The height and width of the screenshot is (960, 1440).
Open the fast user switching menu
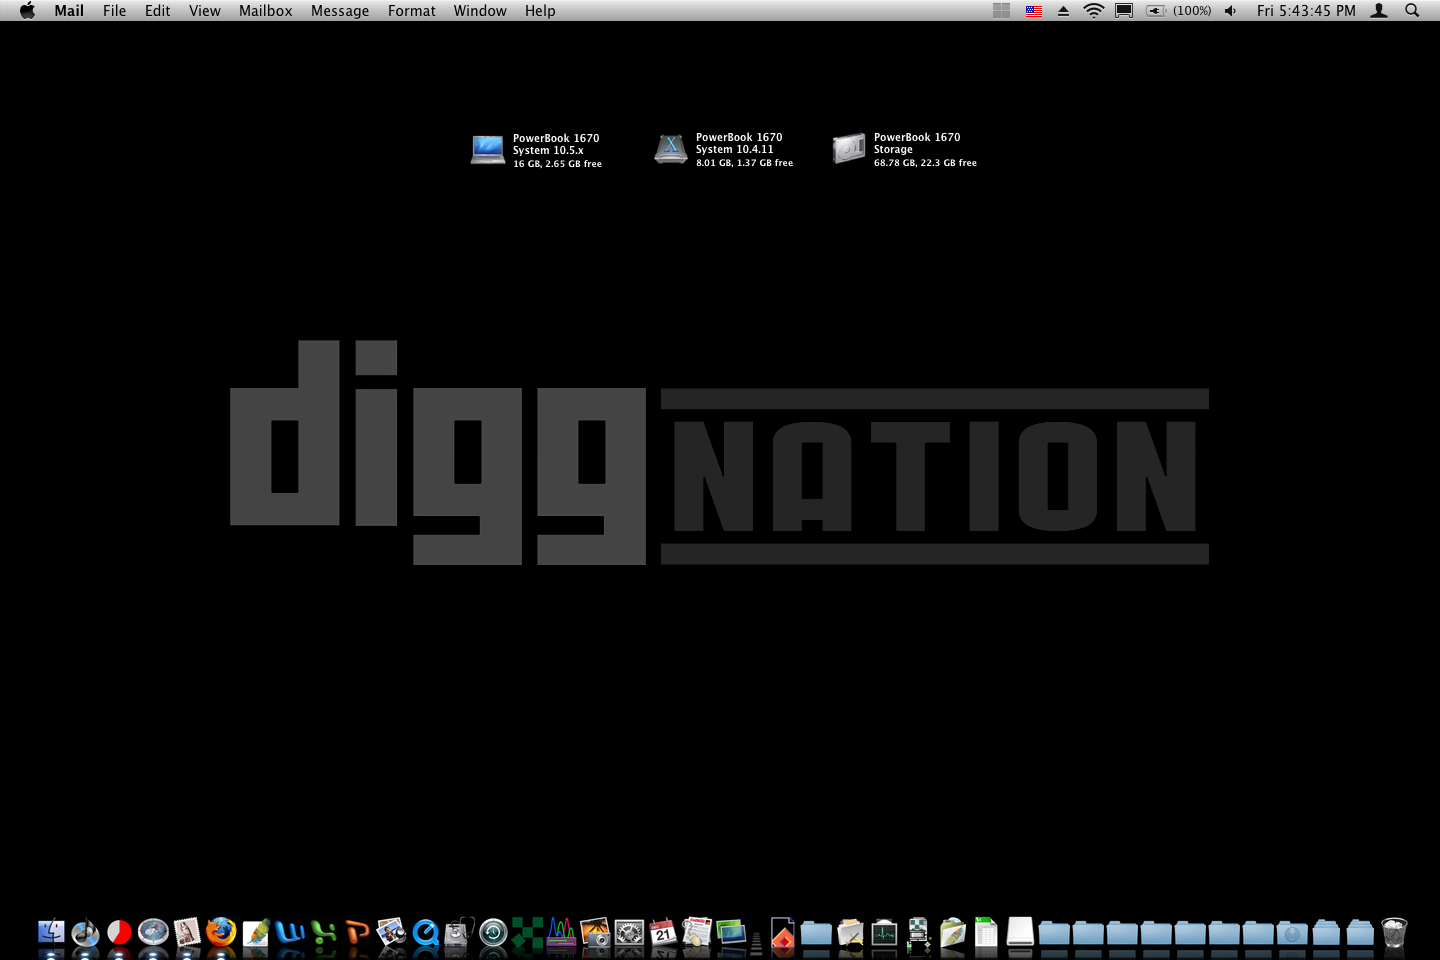point(1379,10)
